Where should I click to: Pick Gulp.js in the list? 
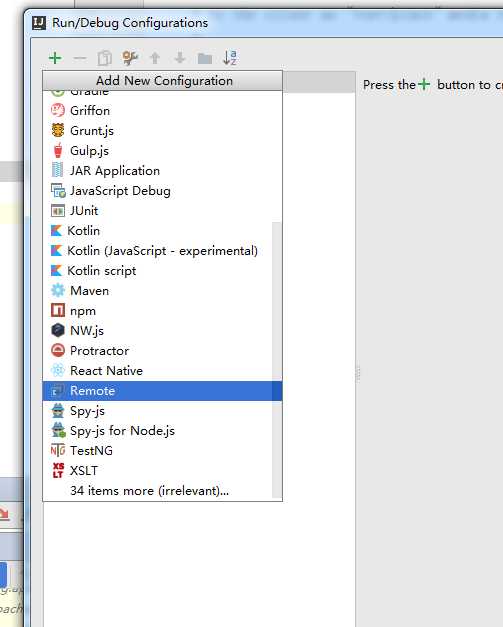tap(162, 150)
